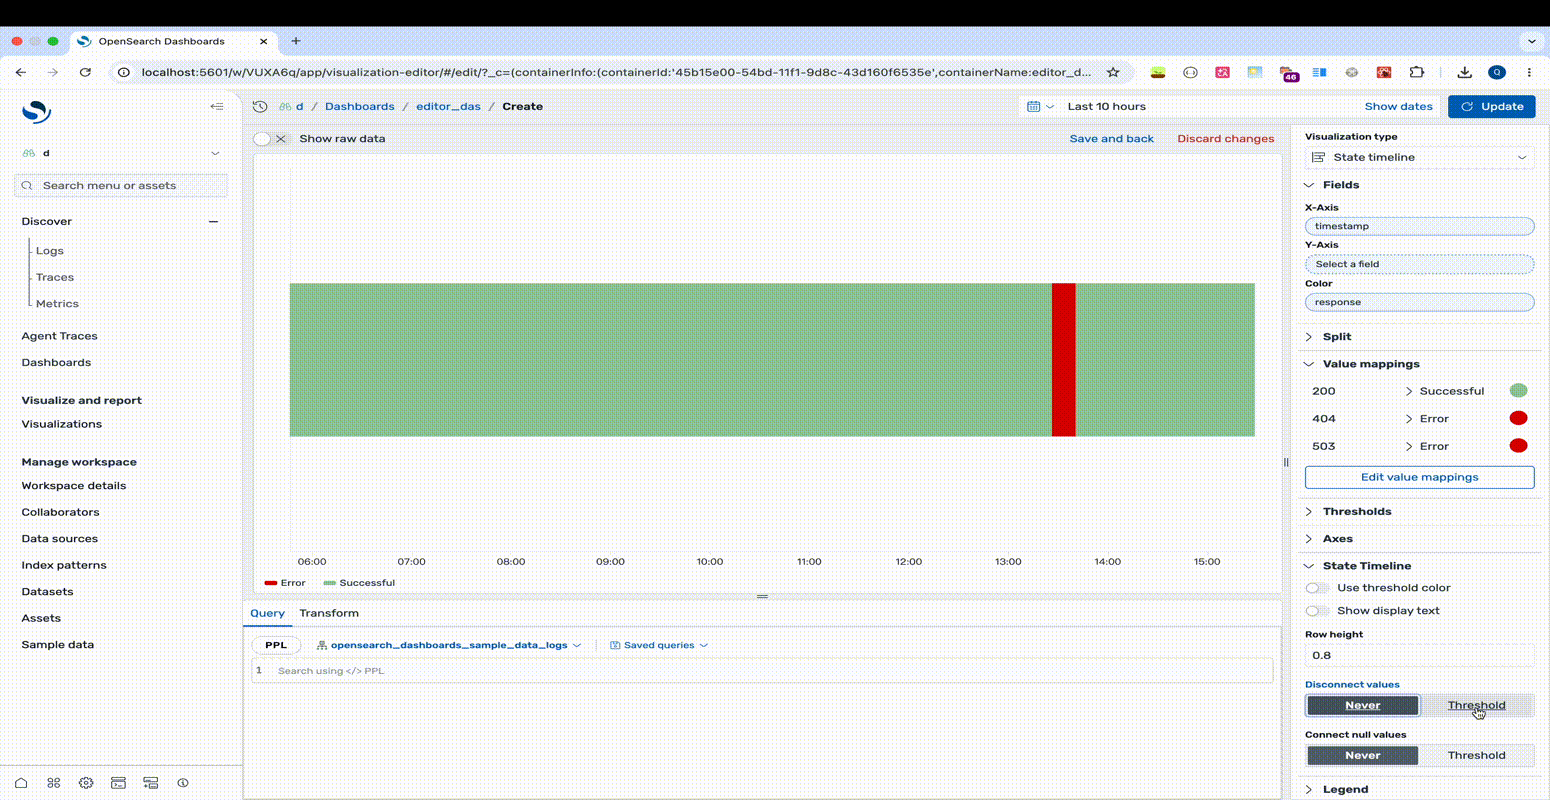Go back with the browser back arrow
The height and width of the screenshot is (800, 1550).
(21, 72)
